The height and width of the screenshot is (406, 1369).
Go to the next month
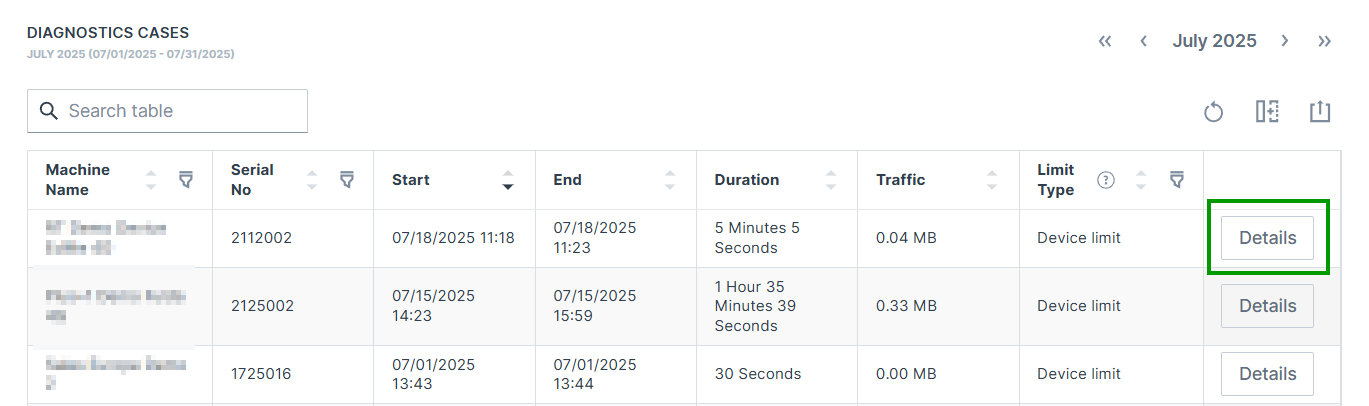pos(1285,41)
